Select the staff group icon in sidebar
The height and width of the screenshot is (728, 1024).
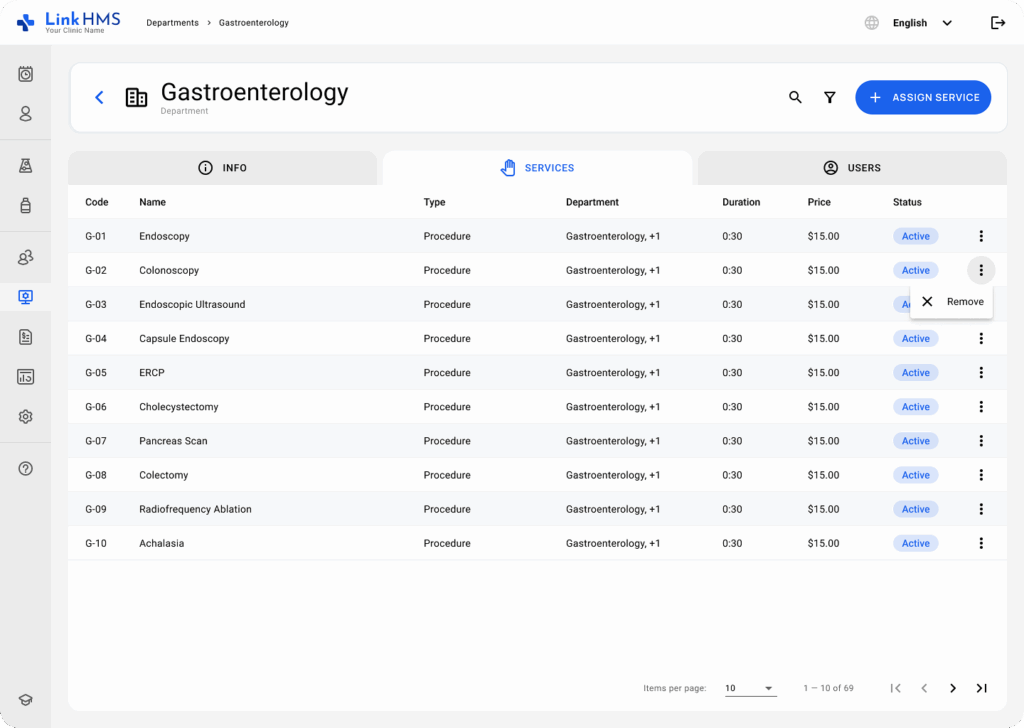pos(25,256)
